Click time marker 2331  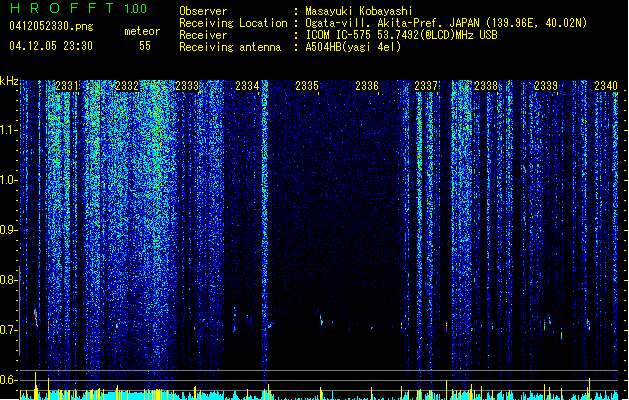coord(67,86)
